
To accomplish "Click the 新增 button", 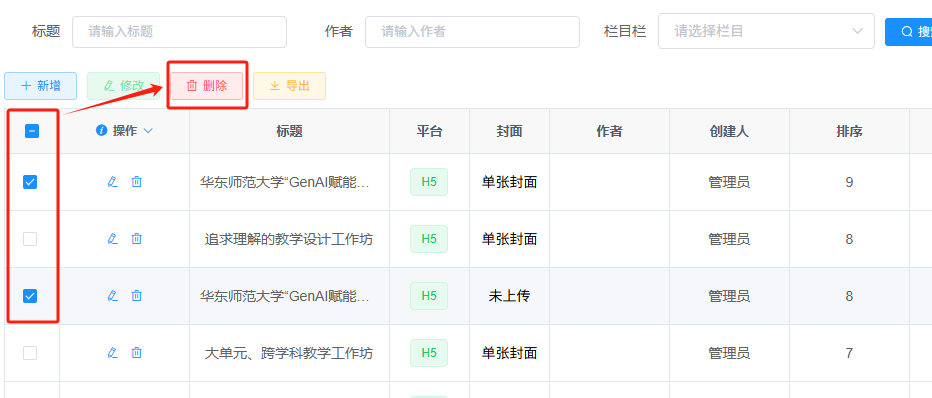I will click(40, 86).
